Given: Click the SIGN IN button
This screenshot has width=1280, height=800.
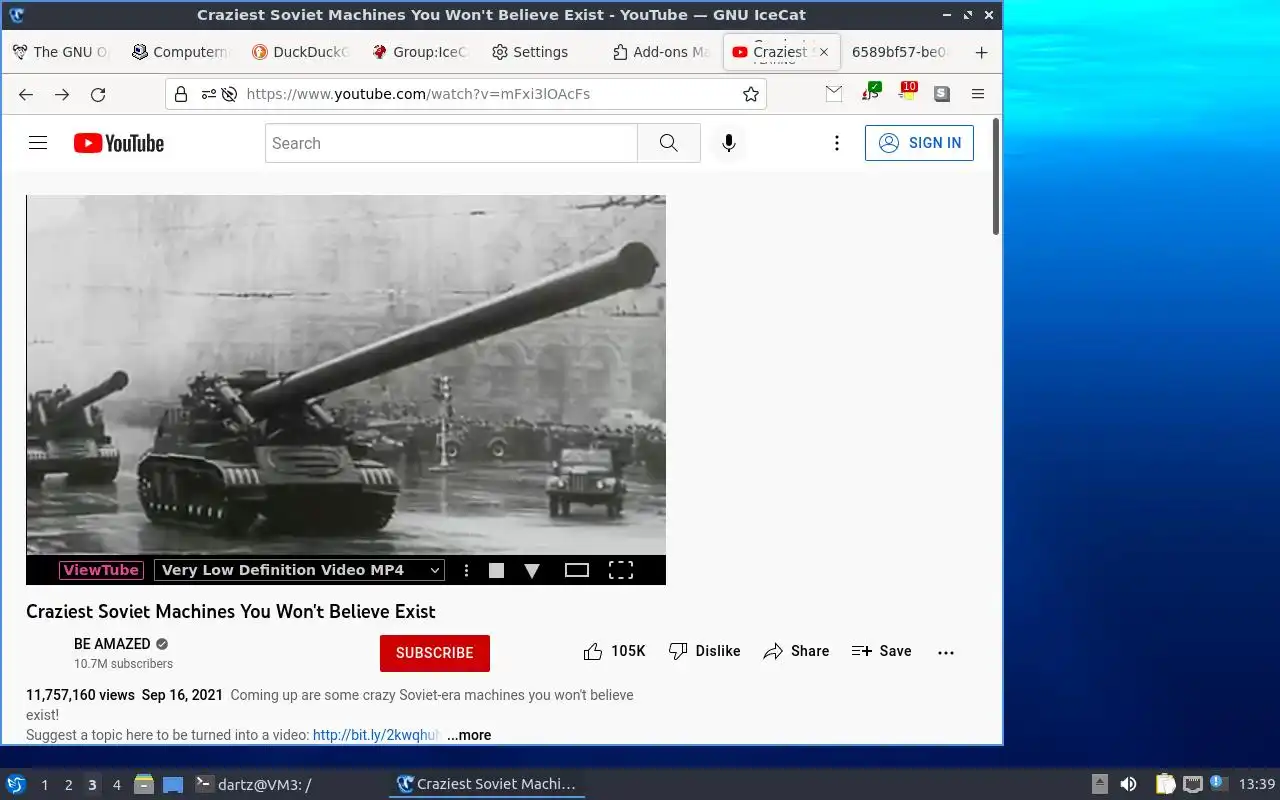Looking at the screenshot, I should click(x=919, y=143).
